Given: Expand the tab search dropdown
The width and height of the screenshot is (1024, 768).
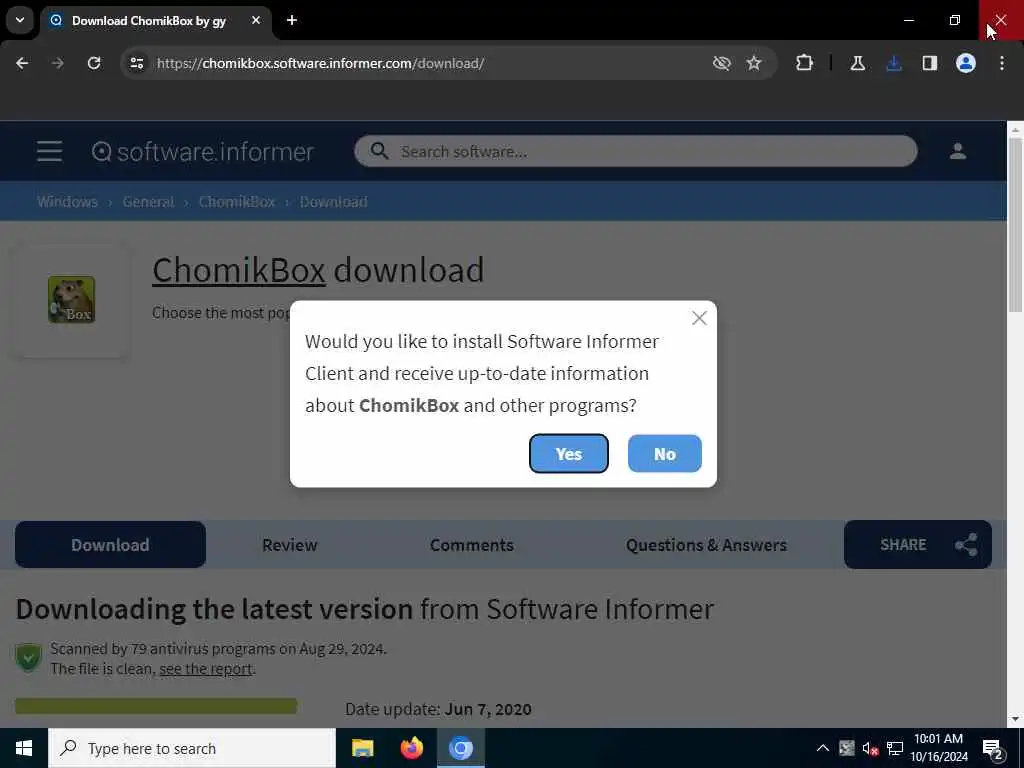Looking at the screenshot, I should tap(20, 20).
